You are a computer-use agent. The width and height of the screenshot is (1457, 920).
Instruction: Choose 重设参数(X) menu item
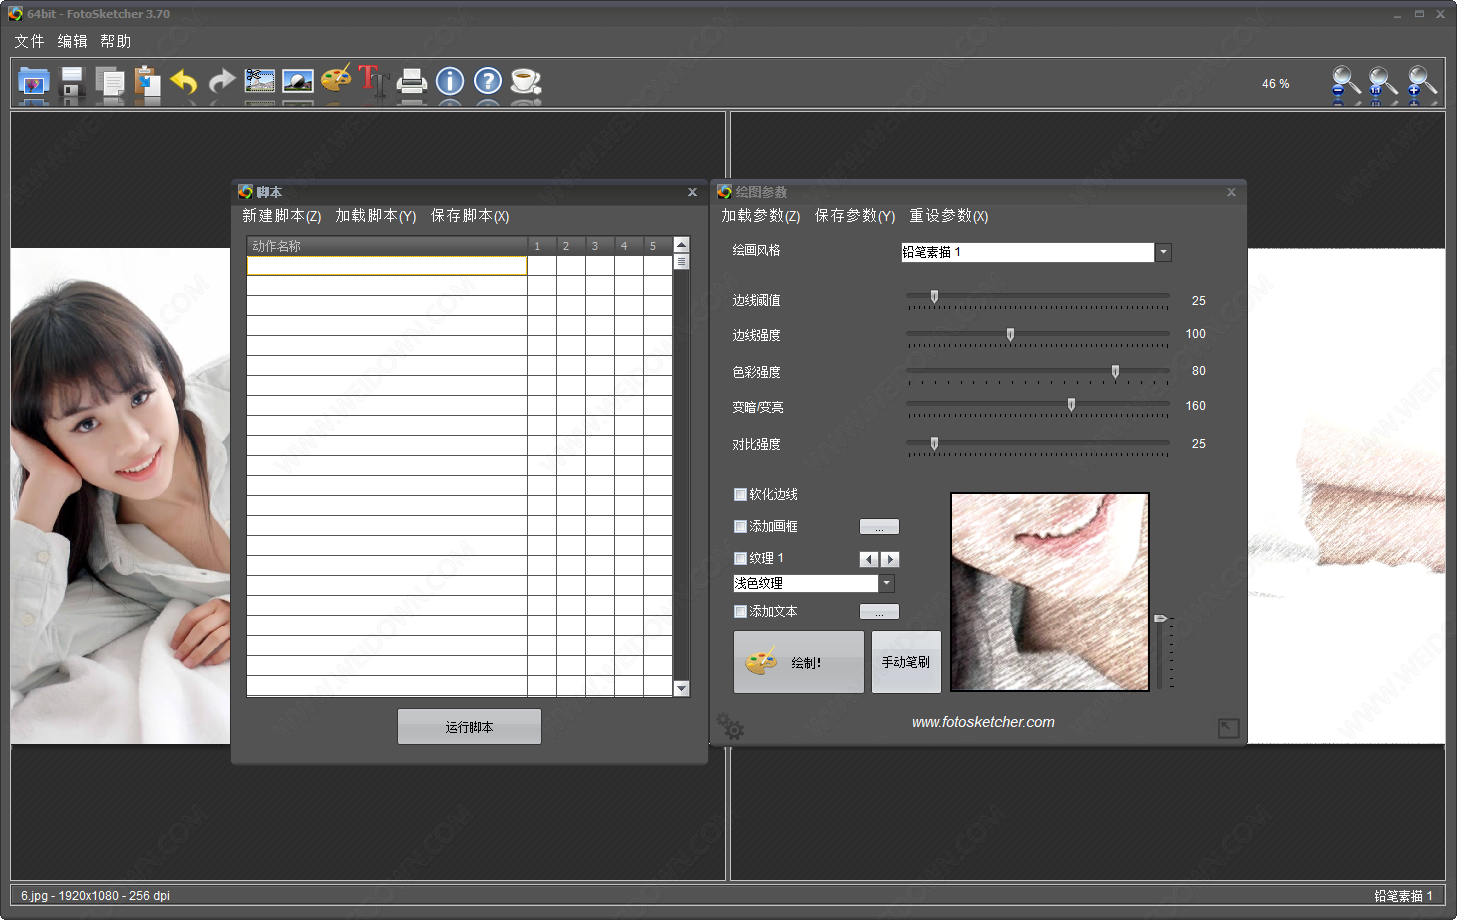[x=948, y=216]
